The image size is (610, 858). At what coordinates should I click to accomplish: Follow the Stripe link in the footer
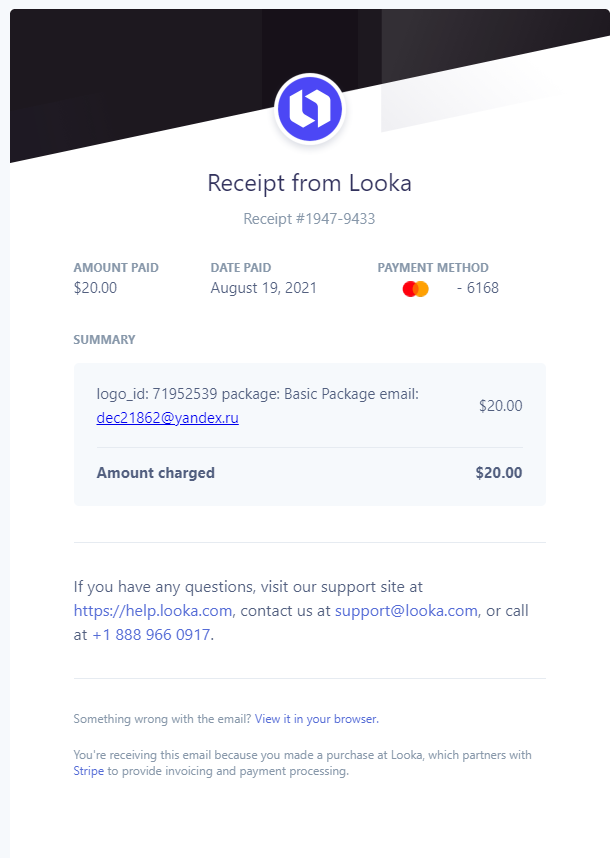click(88, 771)
